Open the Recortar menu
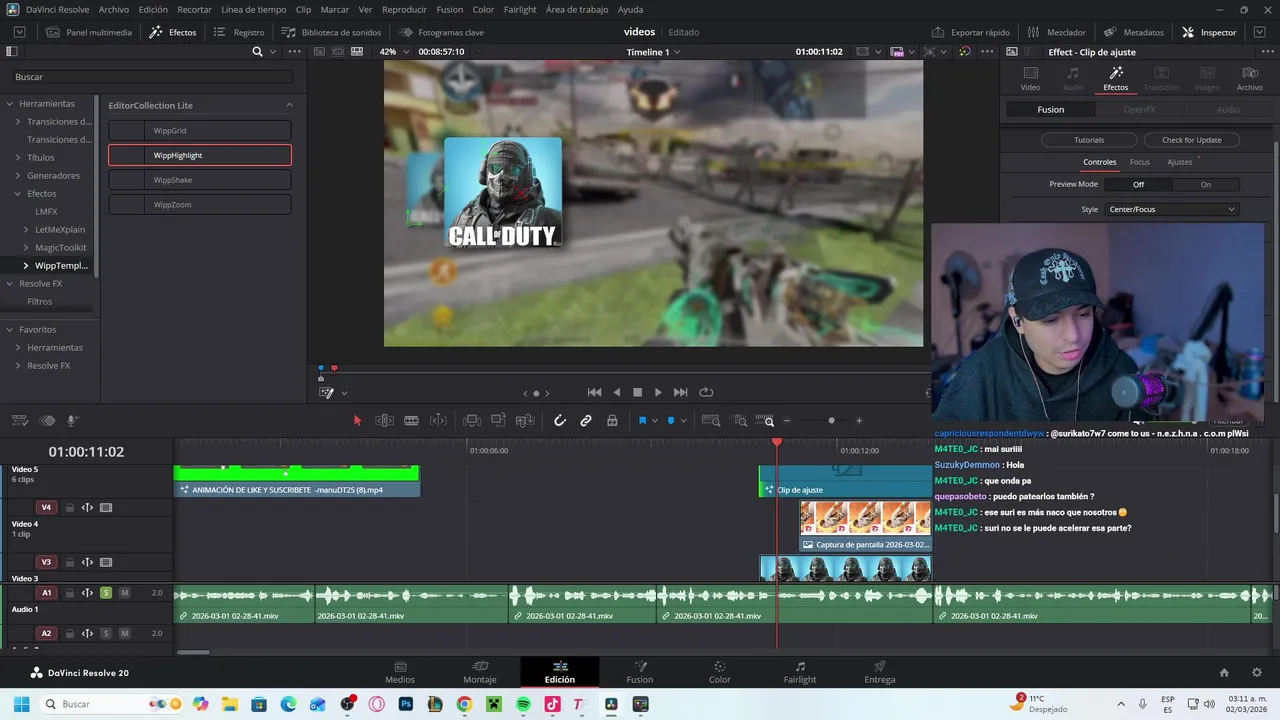This screenshot has height=720, width=1280. (194, 9)
